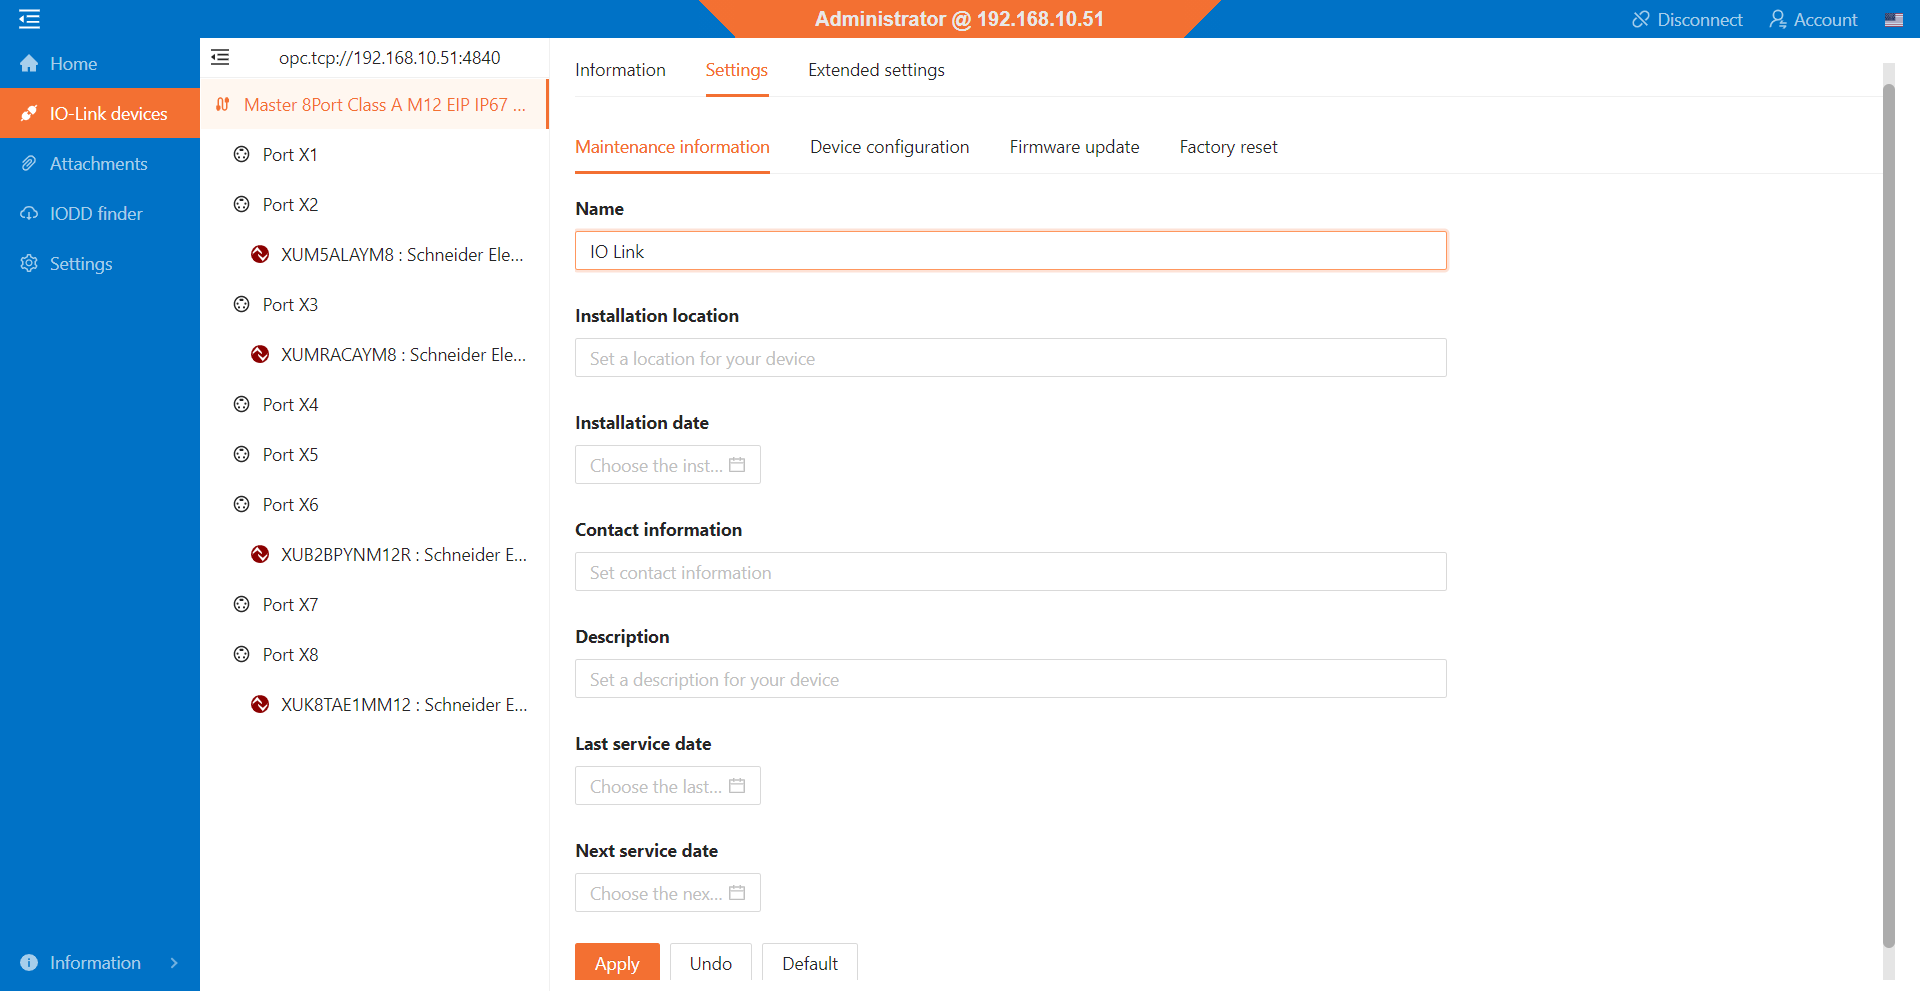Open Home in the sidebar
1920x991 pixels.
(x=100, y=64)
